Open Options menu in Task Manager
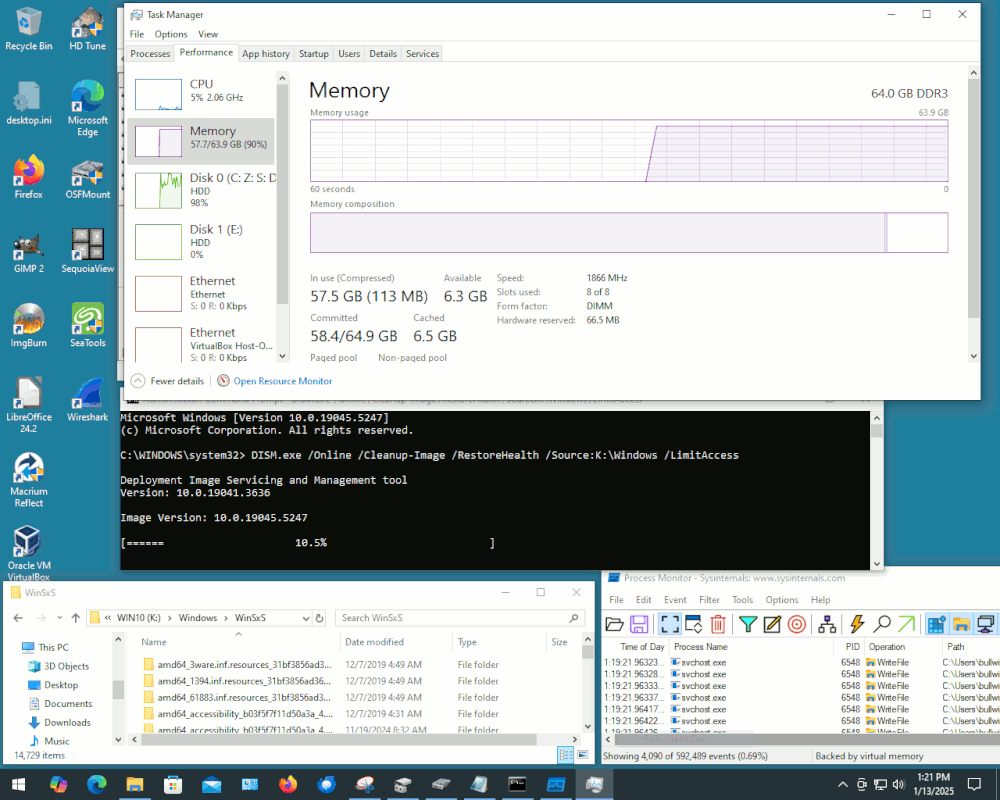This screenshot has width=1000, height=800. [171, 34]
